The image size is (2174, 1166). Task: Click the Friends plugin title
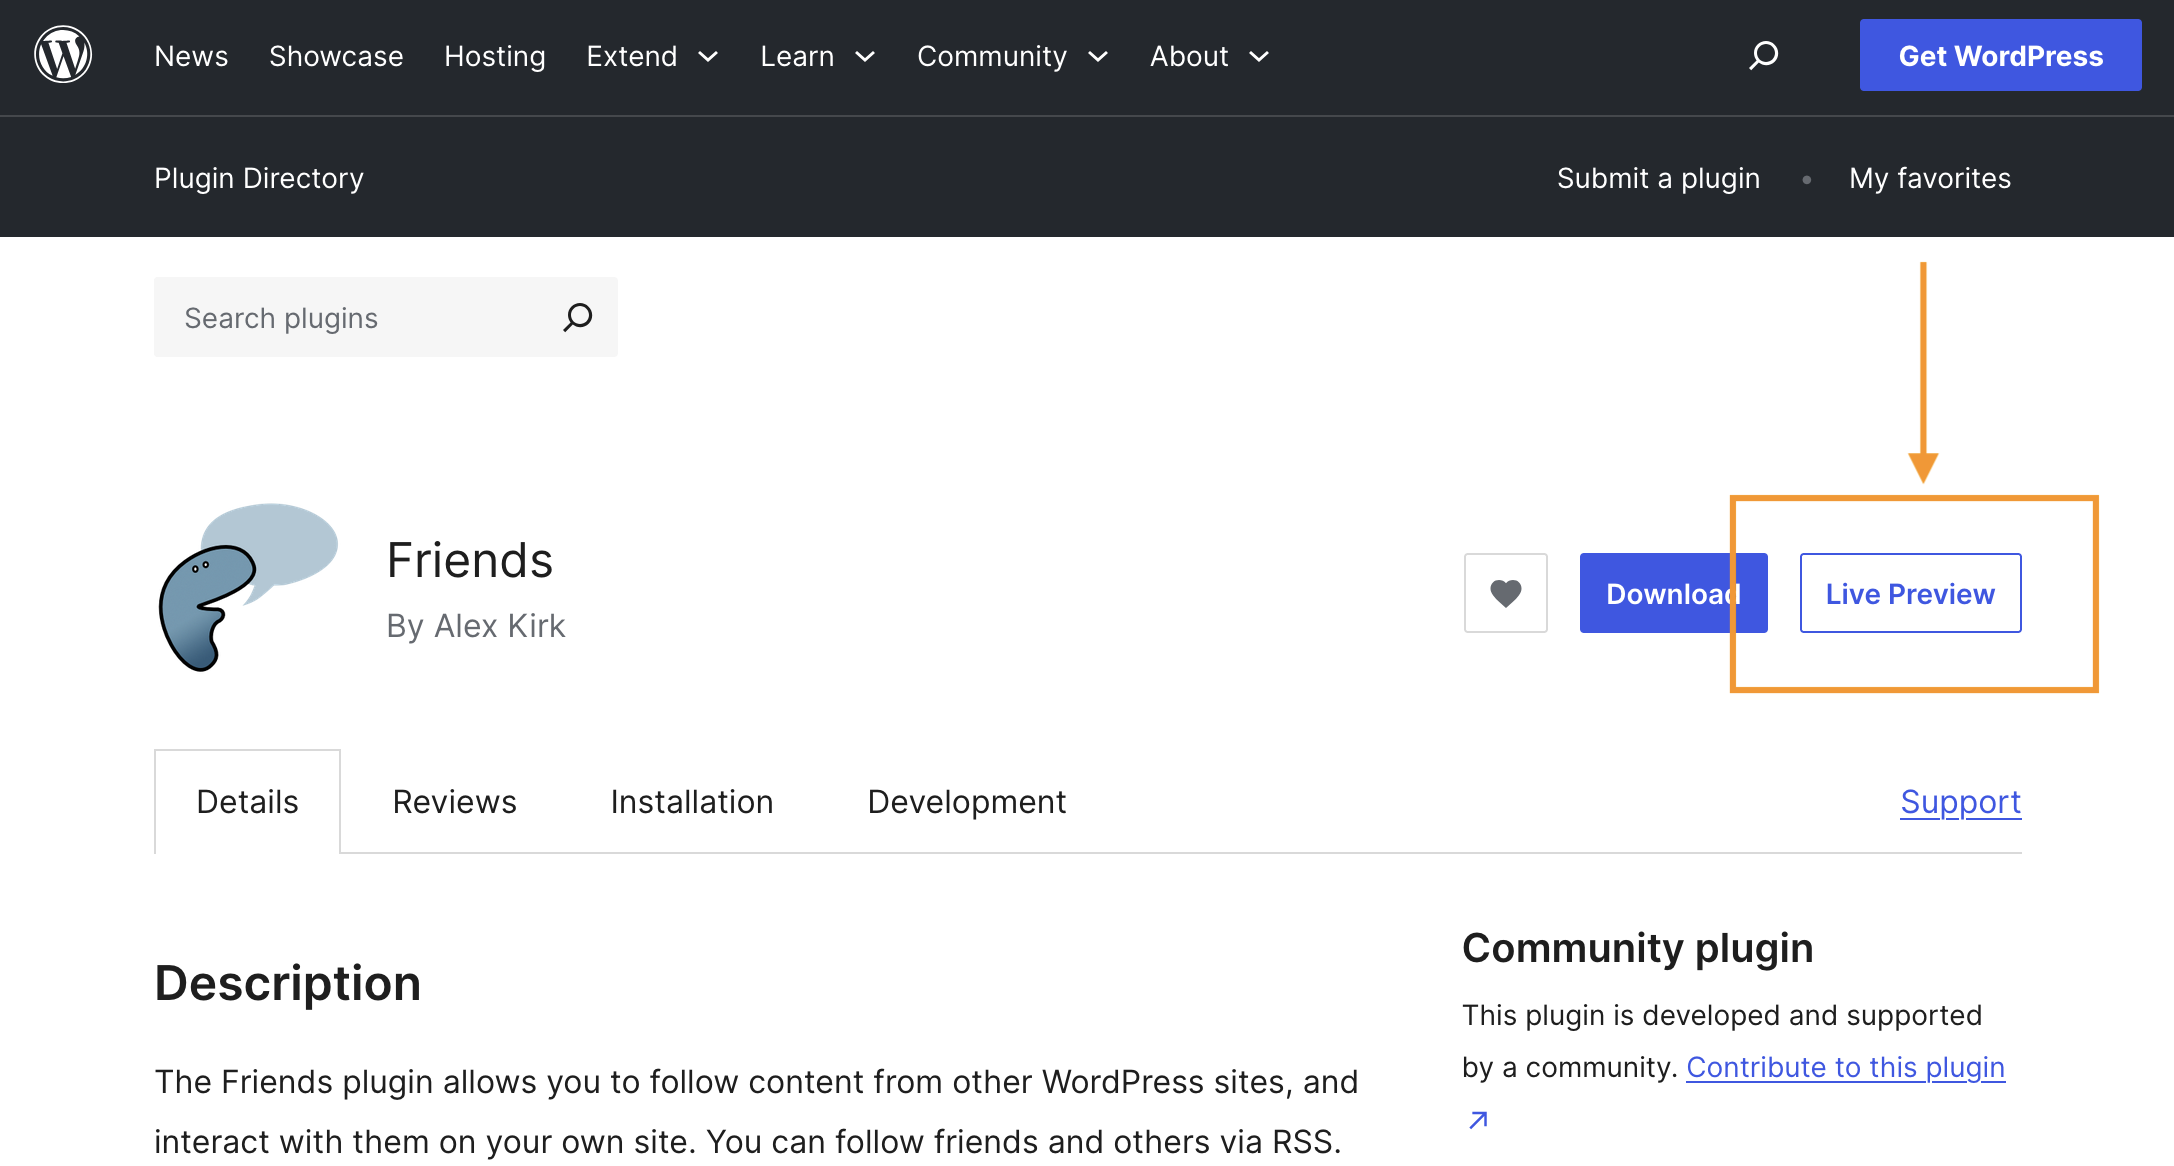point(470,560)
